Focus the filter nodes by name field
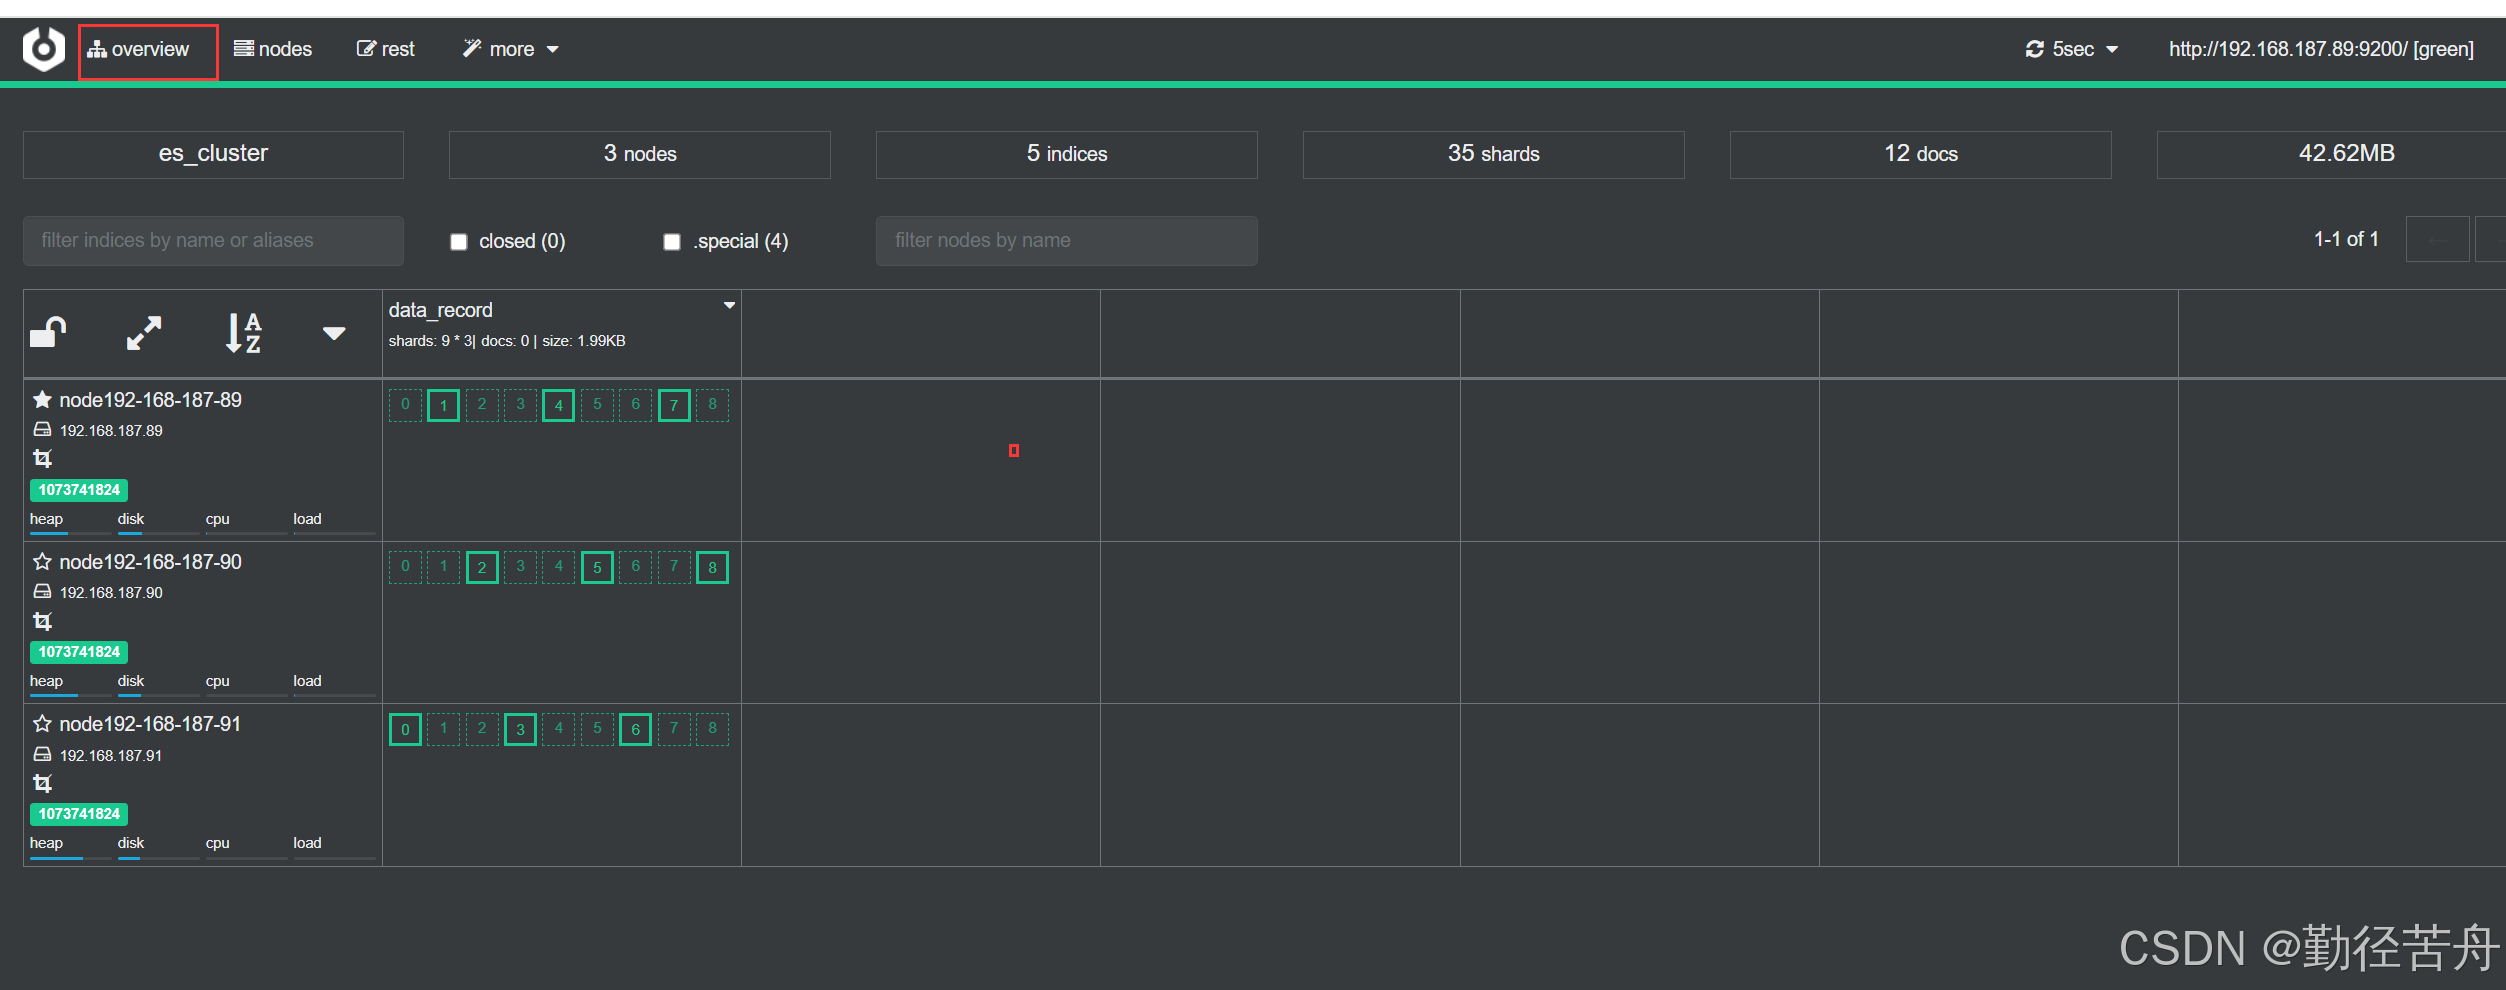The width and height of the screenshot is (2506, 990). [x=1067, y=241]
